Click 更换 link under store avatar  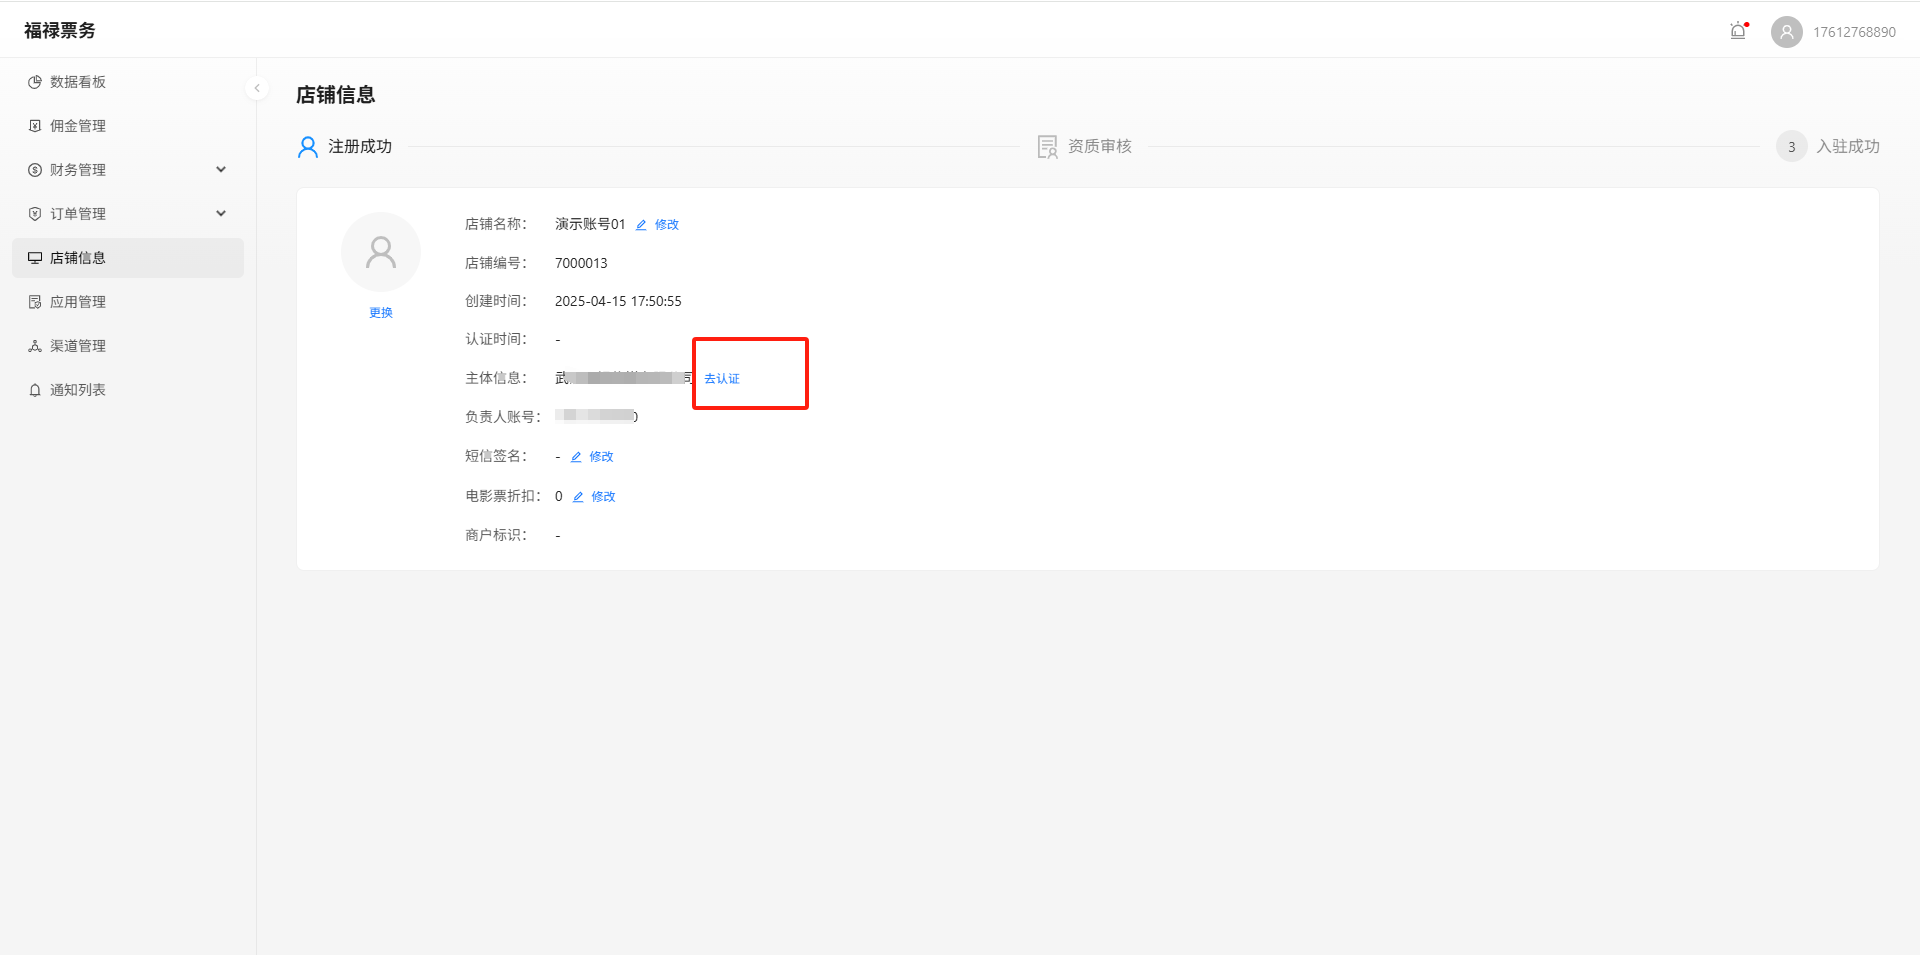coord(381,313)
